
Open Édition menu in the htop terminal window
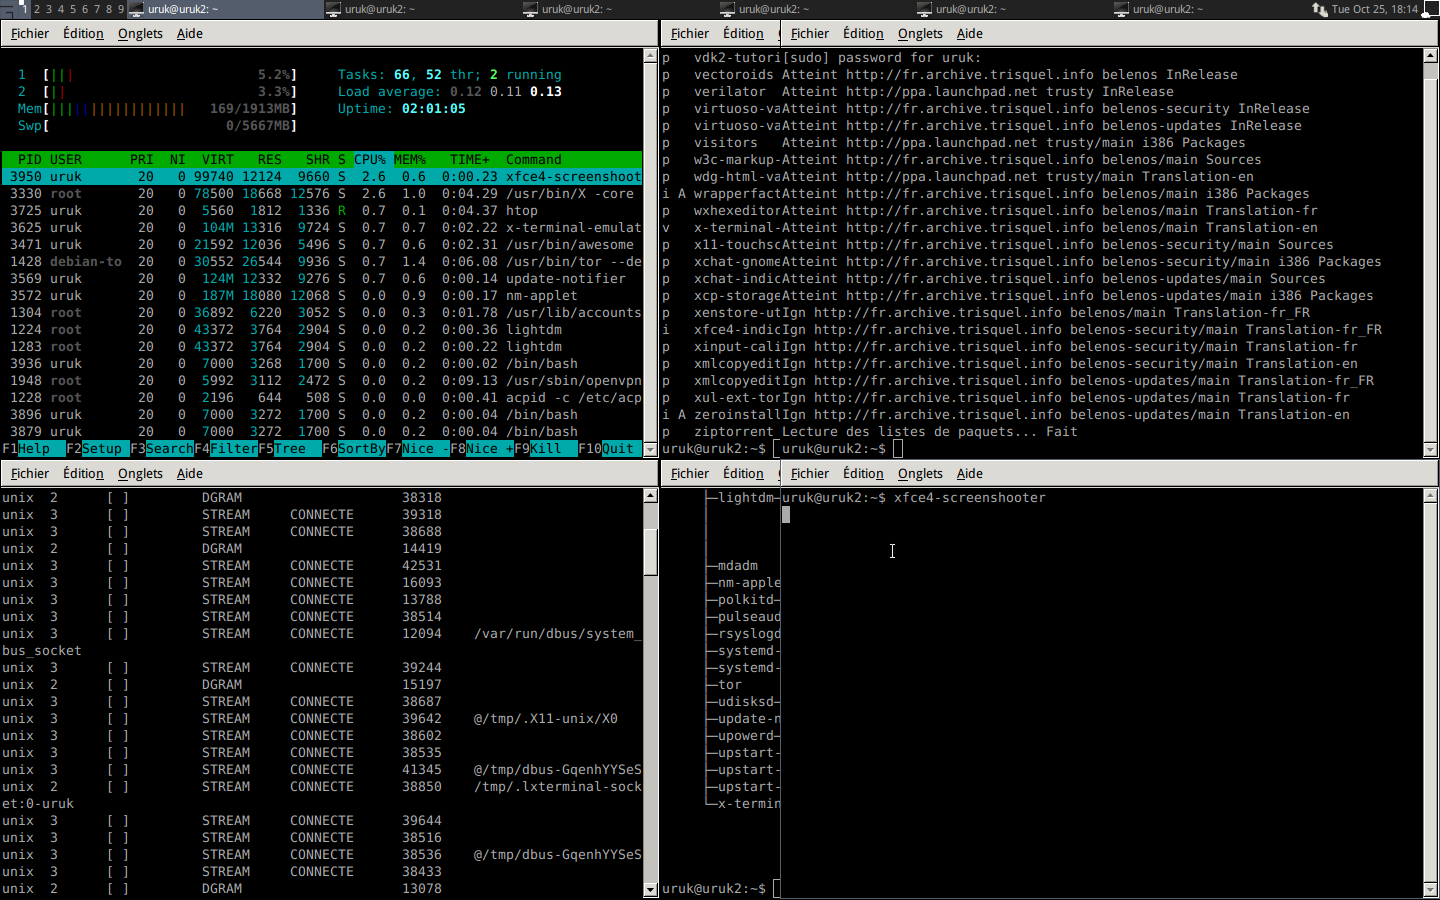[83, 33]
